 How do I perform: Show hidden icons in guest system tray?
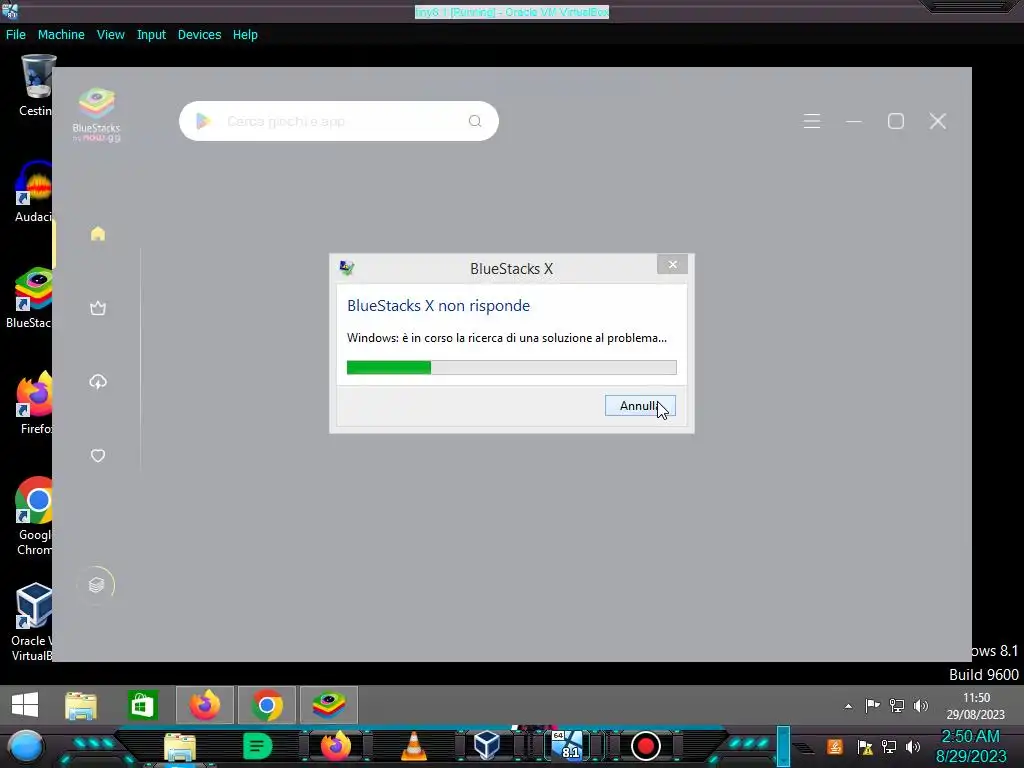coord(848,706)
